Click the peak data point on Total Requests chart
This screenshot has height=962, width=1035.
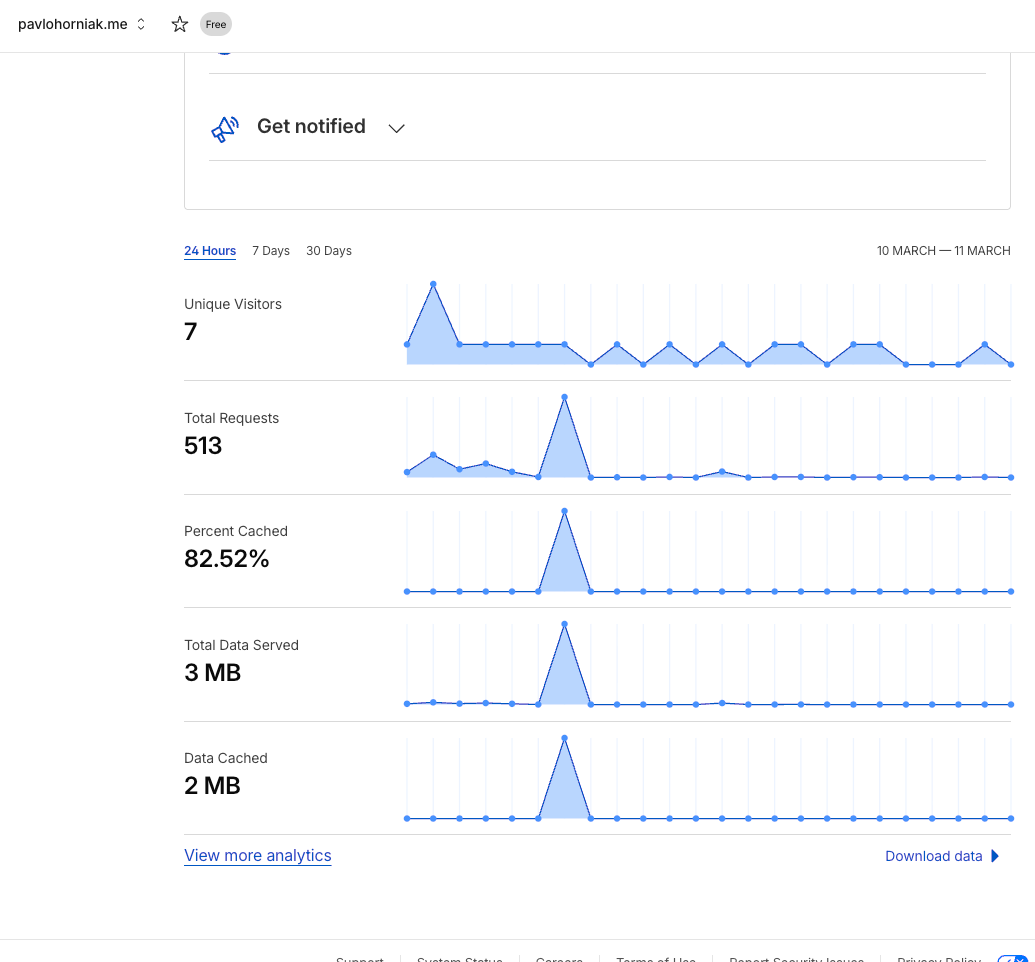[564, 397]
